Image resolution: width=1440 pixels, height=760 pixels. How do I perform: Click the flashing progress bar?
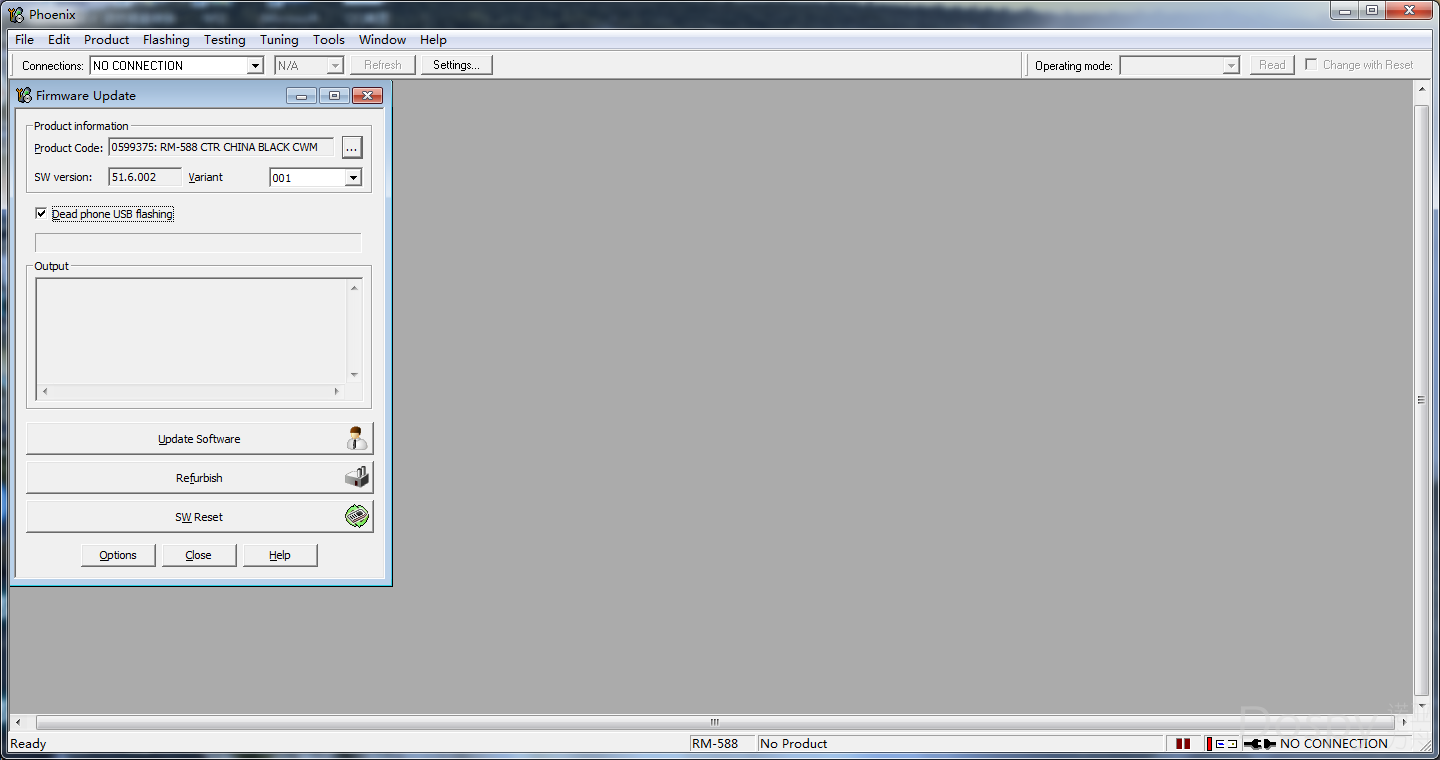pyautogui.click(x=198, y=243)
